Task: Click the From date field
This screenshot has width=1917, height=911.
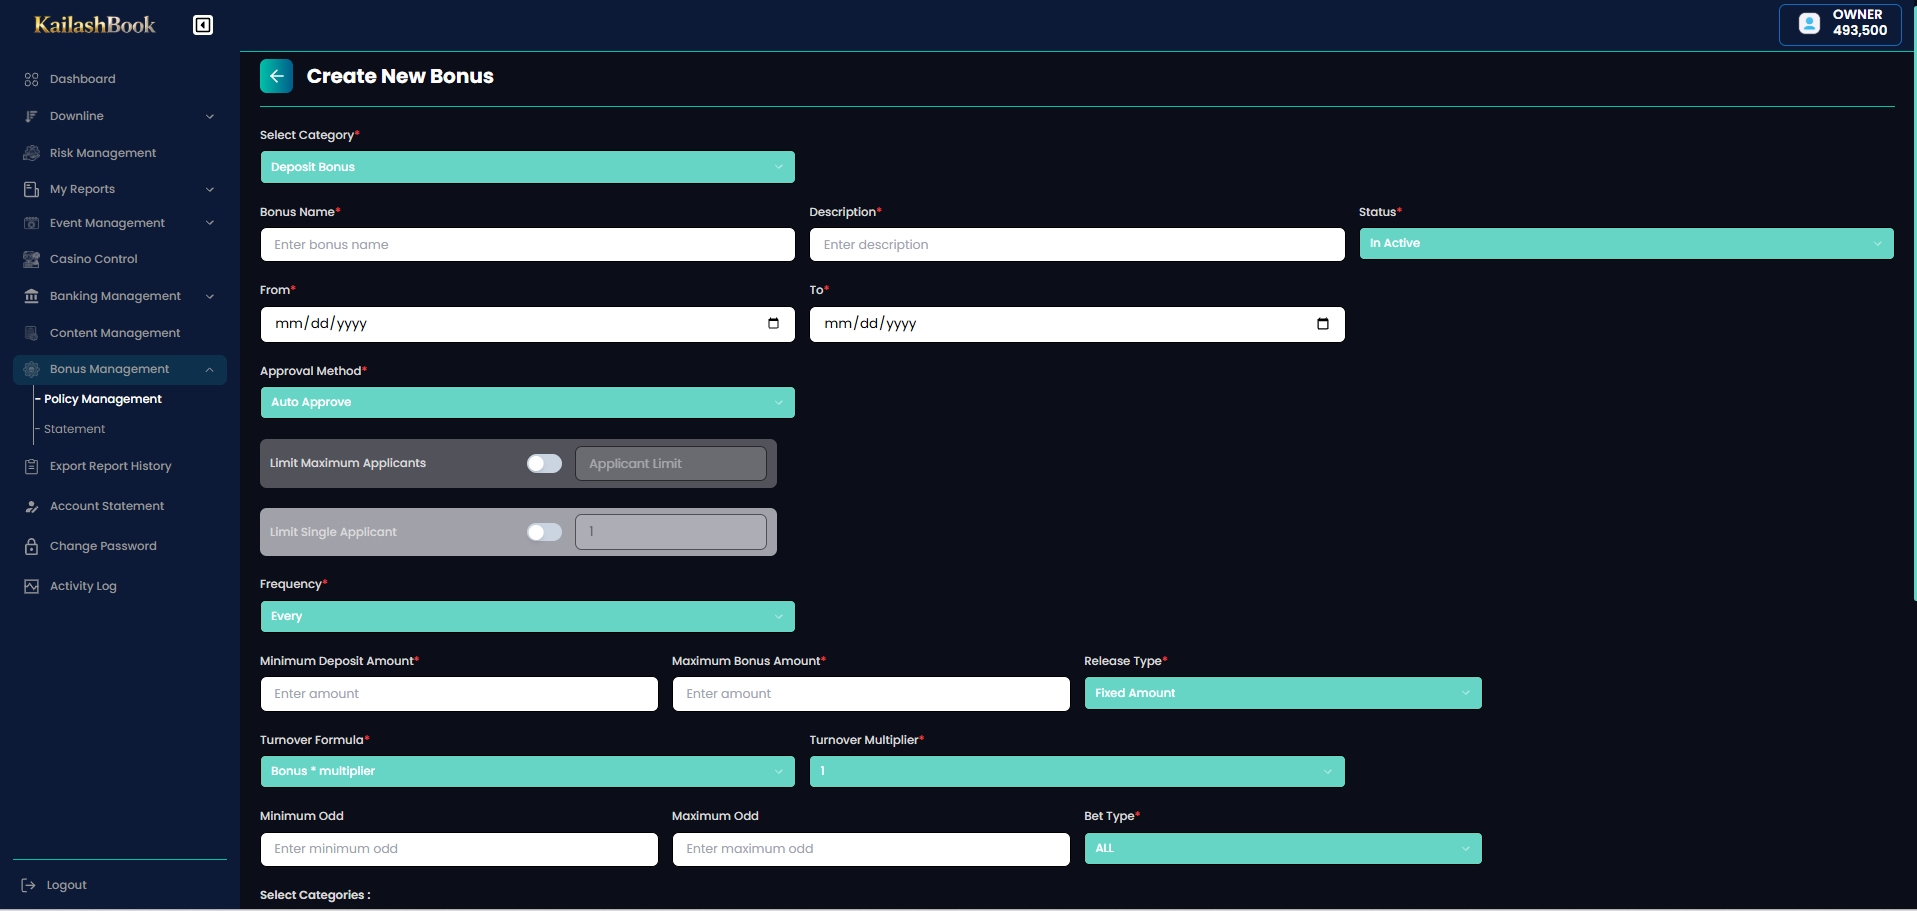Action: coord(527,324)
